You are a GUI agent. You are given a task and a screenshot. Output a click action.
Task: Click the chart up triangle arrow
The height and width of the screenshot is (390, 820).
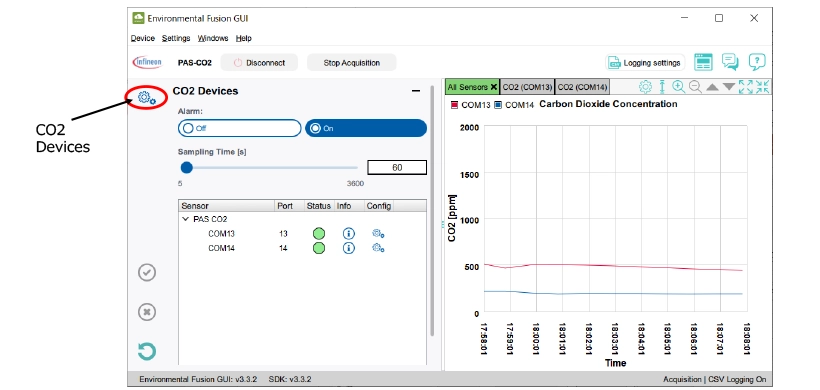pyautogui.click(x=712, y=87)
